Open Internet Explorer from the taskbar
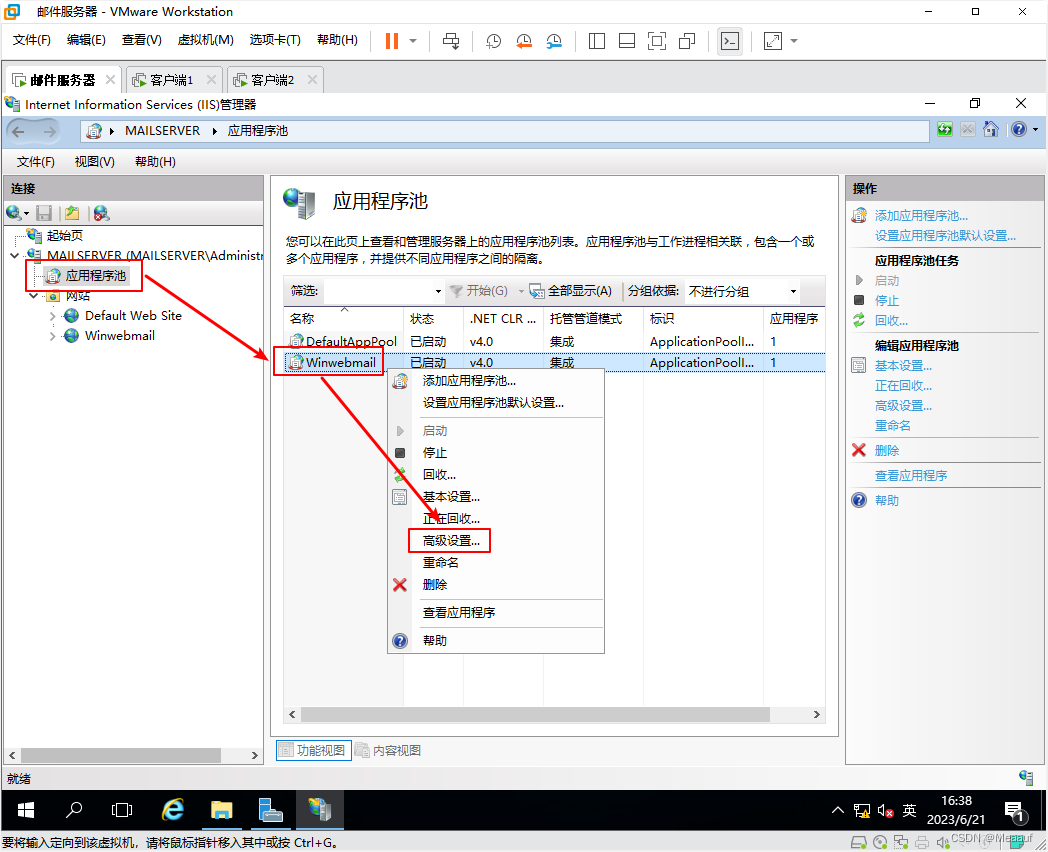This screenshot has width=1048, height=852. [x=172, y=811]
